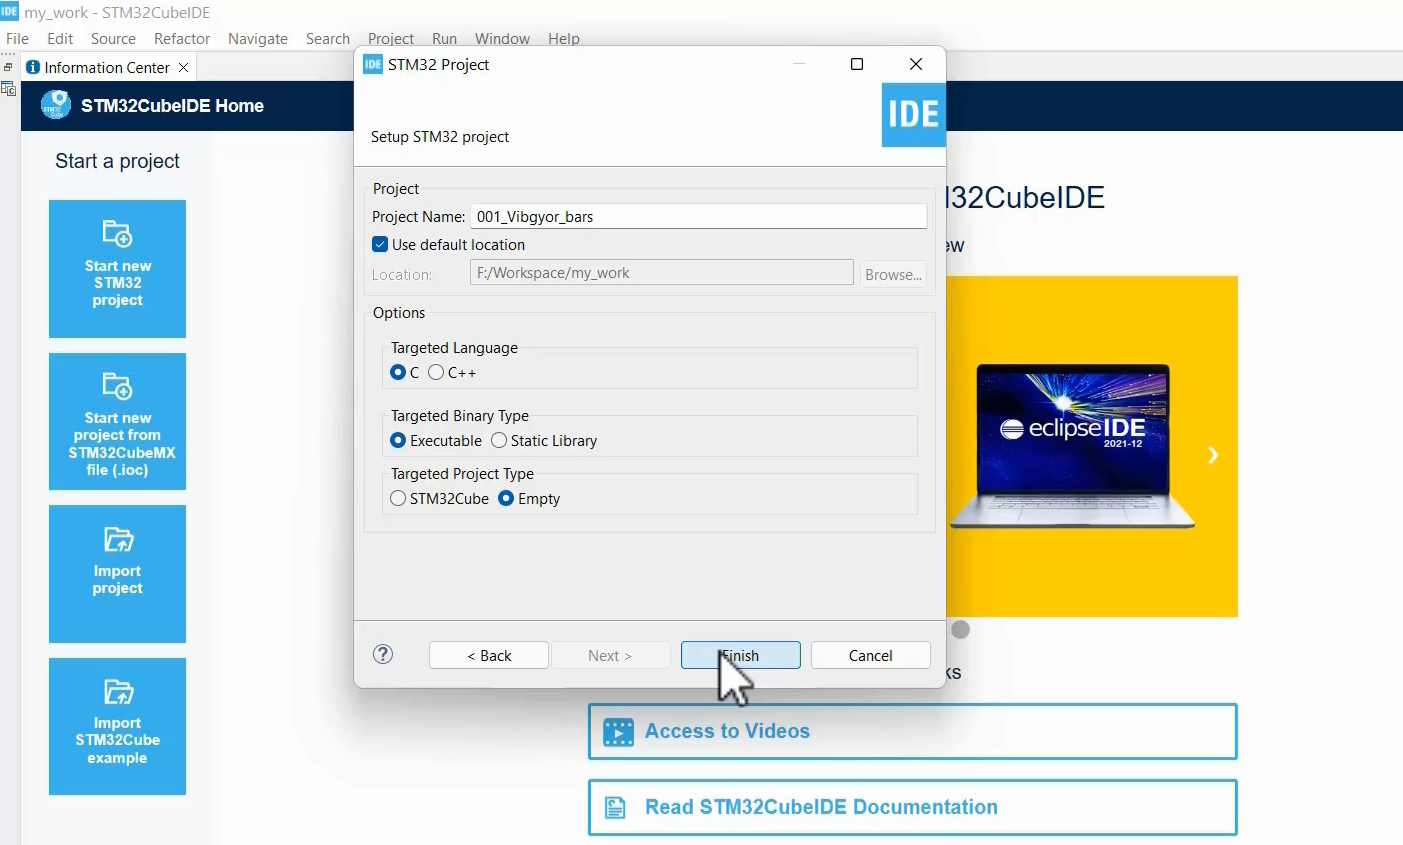Select STM32Cube project type
The height and width of the screenshot is (845, 1403).
pyautogui.click(x=398, y=498)
